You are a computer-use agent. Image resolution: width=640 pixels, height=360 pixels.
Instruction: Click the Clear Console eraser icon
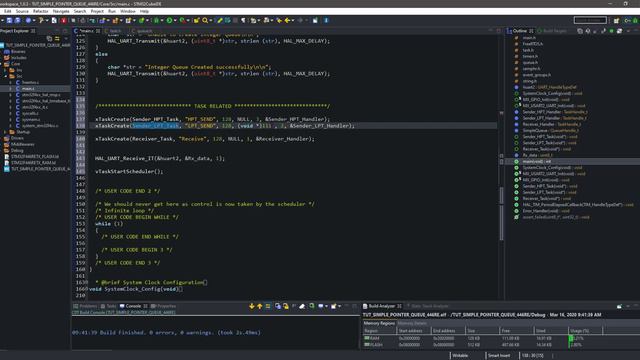pos(302,306)
